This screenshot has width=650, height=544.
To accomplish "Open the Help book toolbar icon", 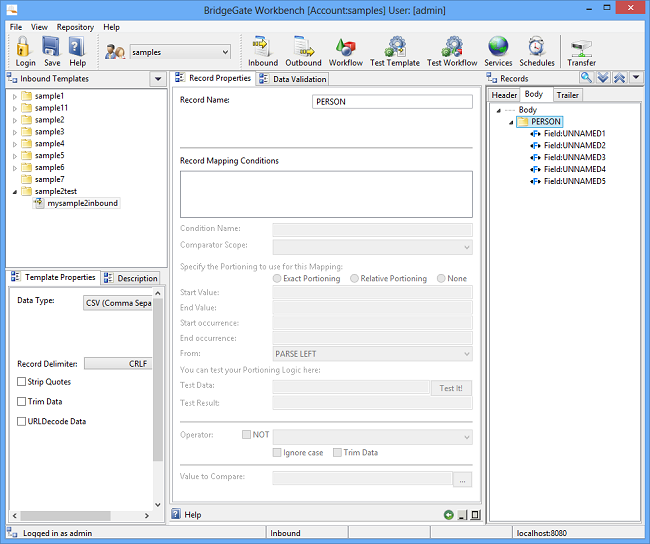I will [x=77, y=46].
